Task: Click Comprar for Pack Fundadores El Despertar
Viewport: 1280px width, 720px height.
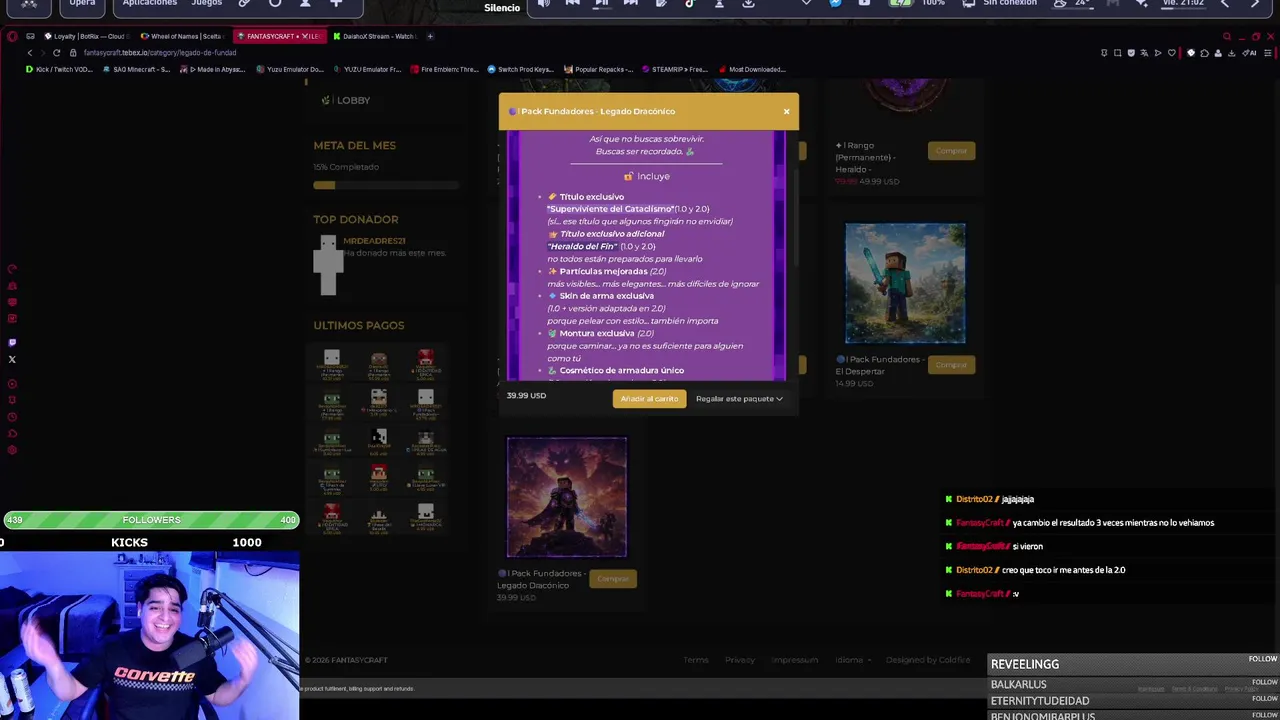Action: (x=951, y=365)
